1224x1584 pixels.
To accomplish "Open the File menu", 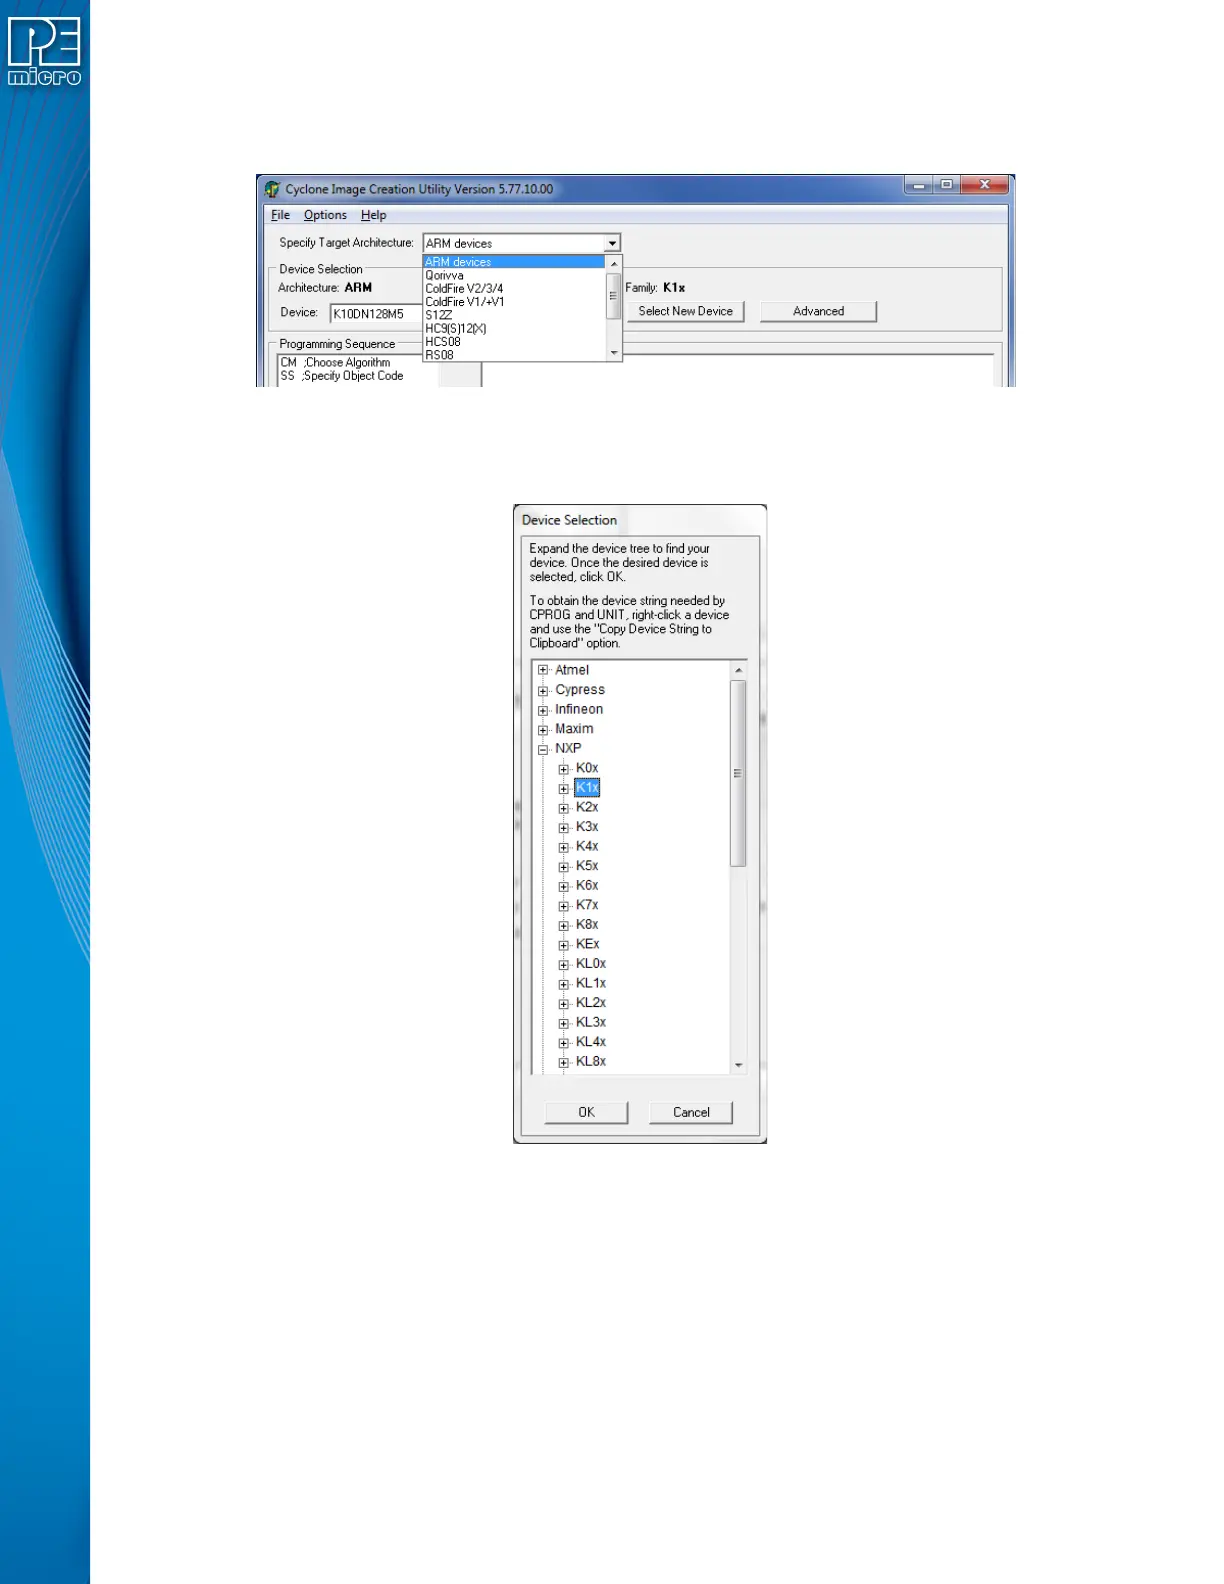I will click(280, 215).
